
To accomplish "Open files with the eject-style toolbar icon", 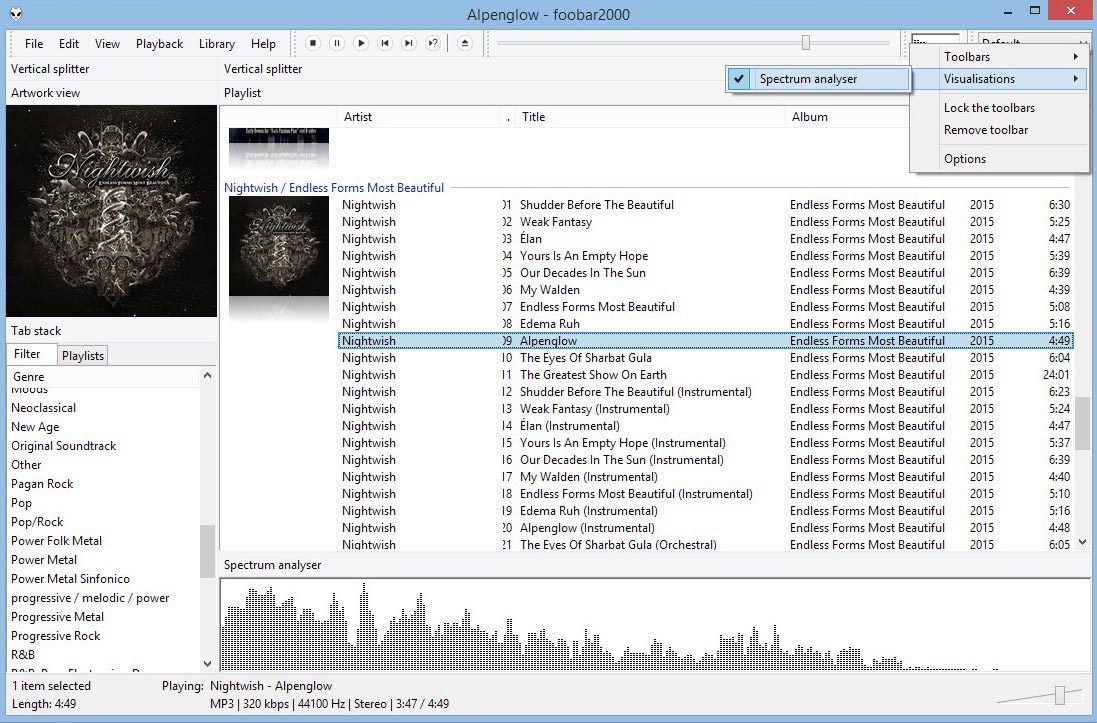I will tap(464, 42).
